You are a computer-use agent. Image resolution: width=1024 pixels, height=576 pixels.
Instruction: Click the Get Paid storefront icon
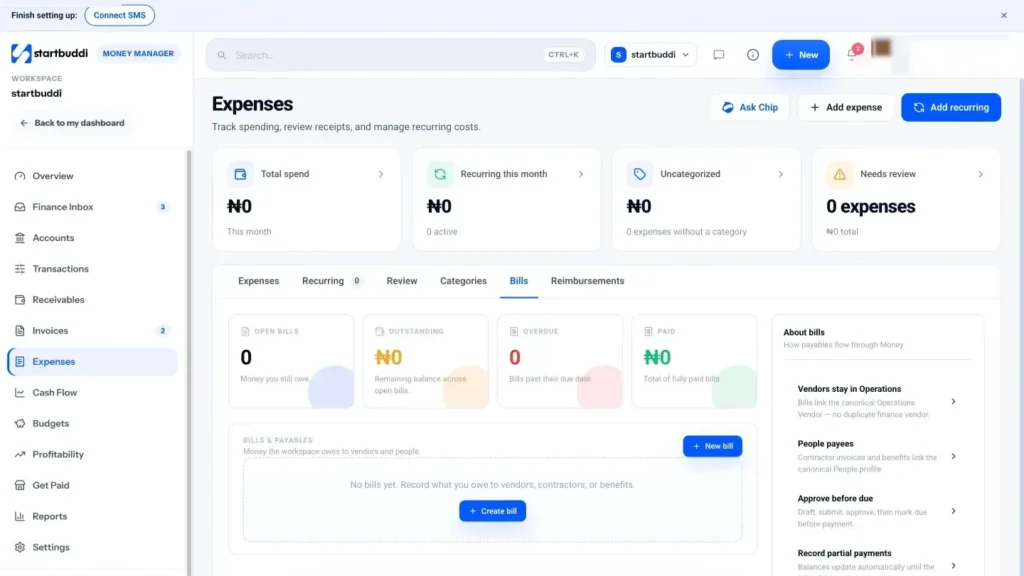pos(20,485)
